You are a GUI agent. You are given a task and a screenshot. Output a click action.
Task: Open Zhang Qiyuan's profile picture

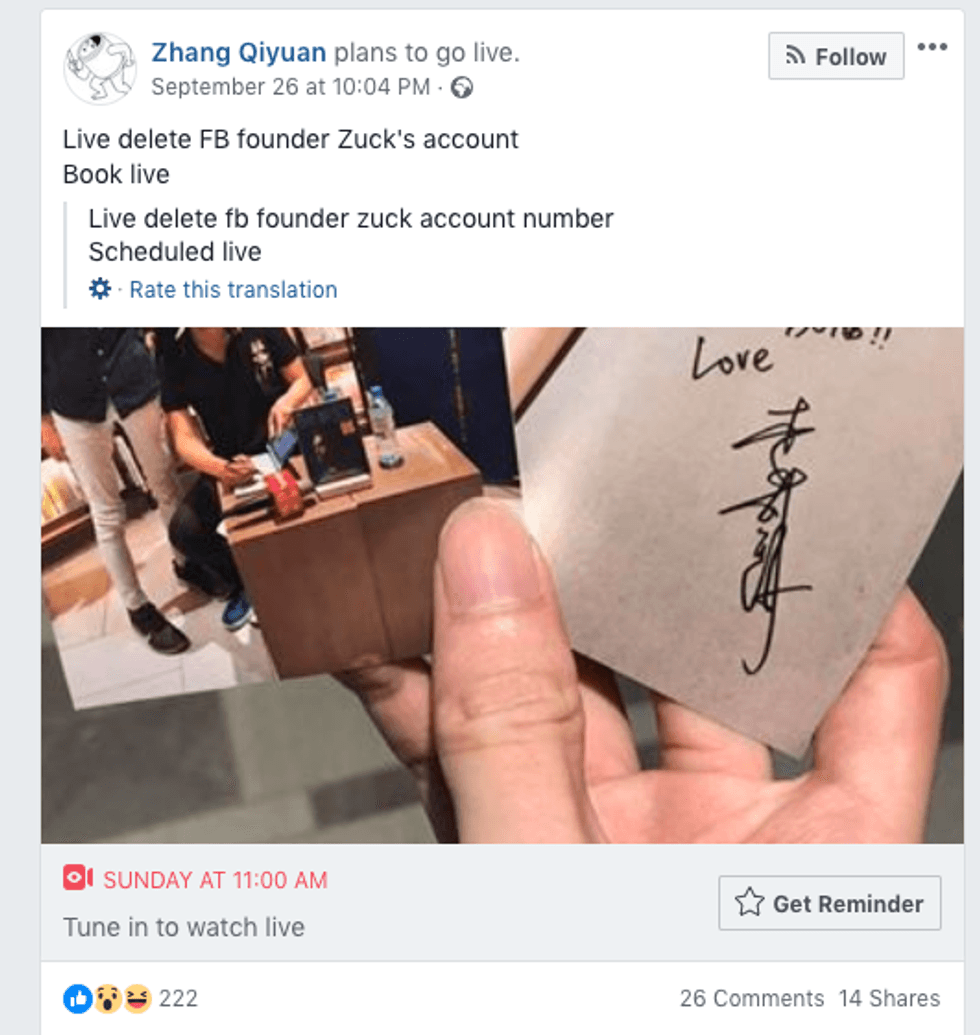100,69
